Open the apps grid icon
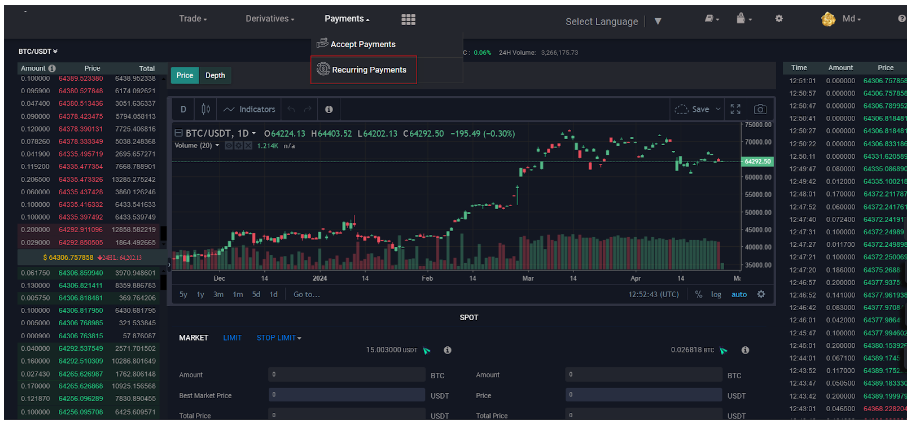The height and width of the screenshot is (424, 911). tap(408, 19)
